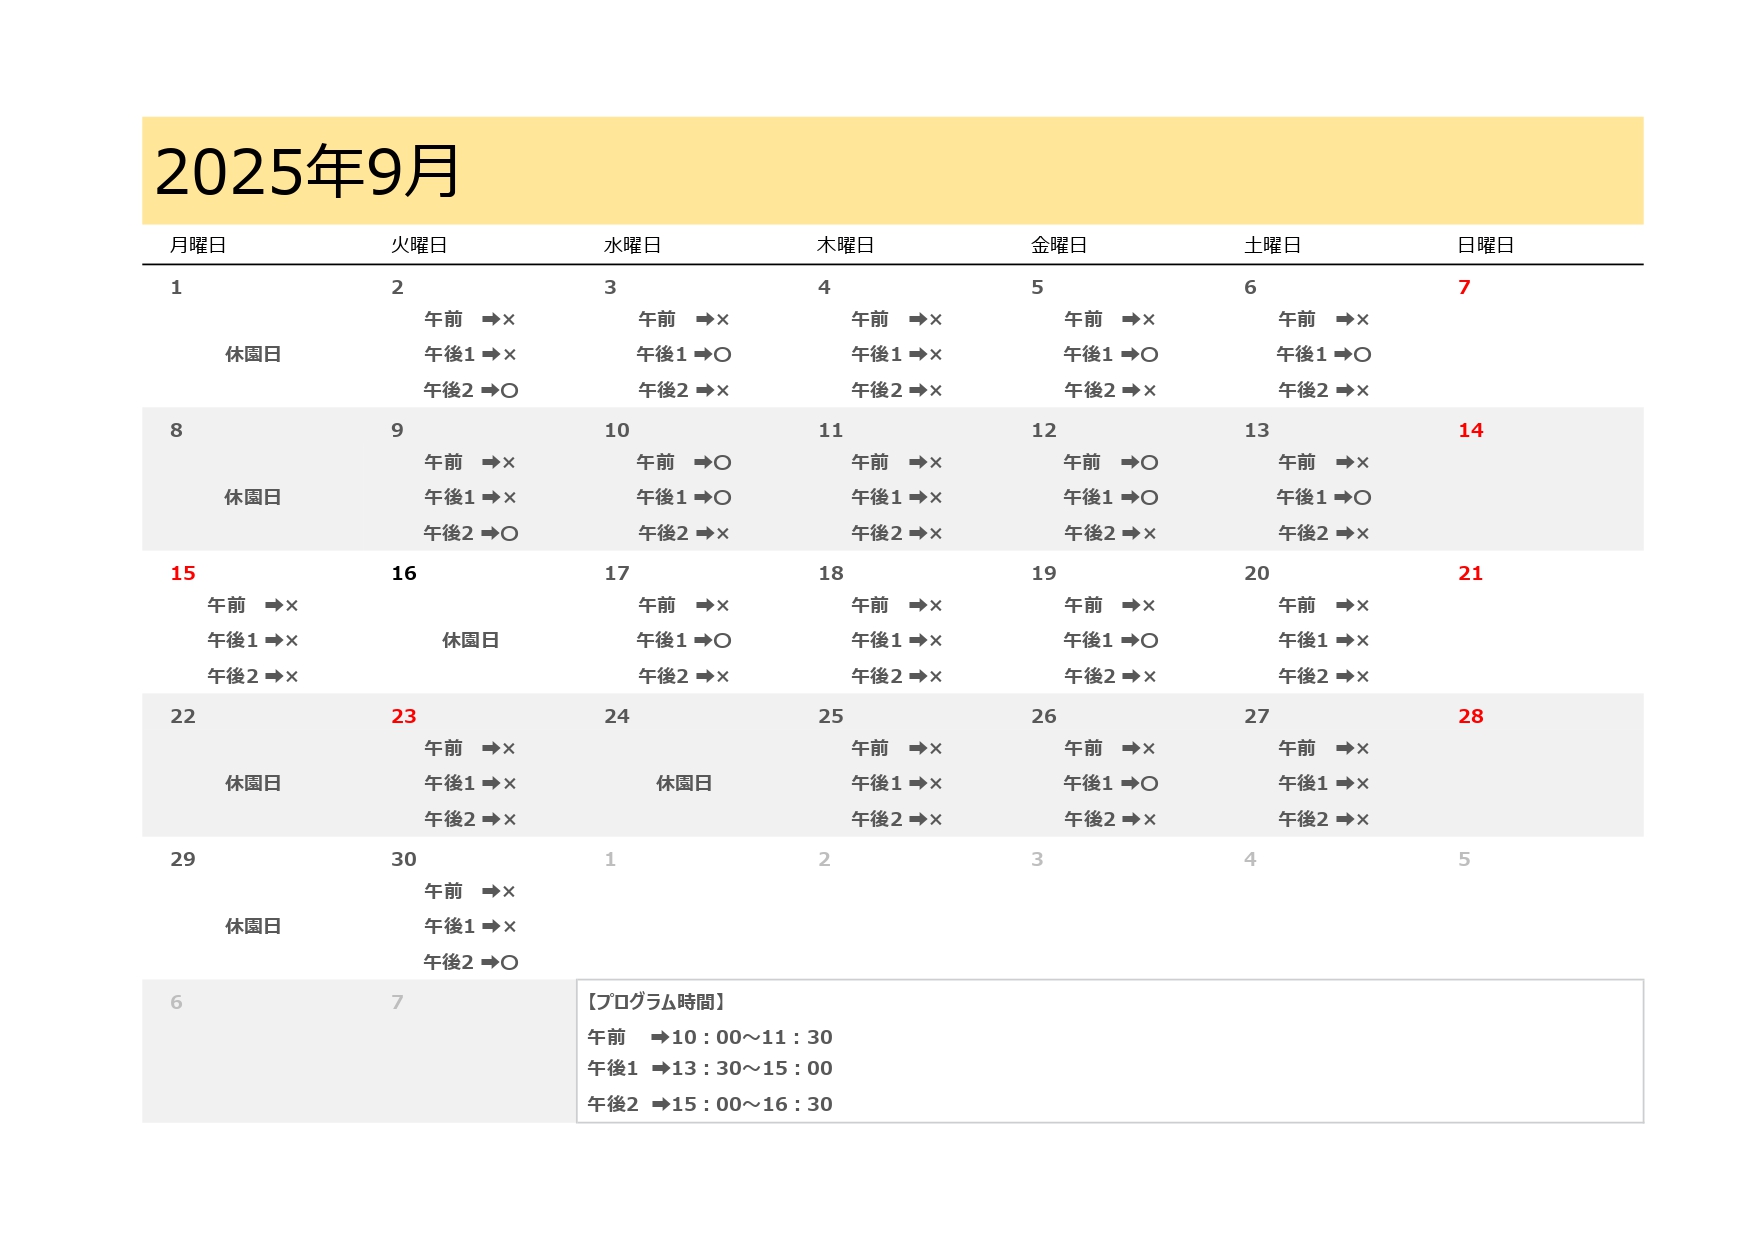Click the date number 12

pos(1044,430)
